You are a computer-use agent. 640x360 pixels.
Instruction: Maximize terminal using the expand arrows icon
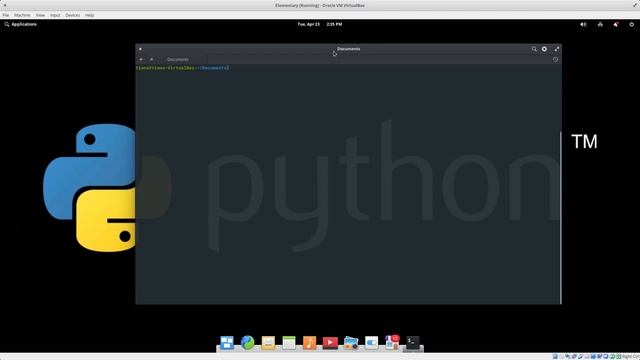click(557, 49)
